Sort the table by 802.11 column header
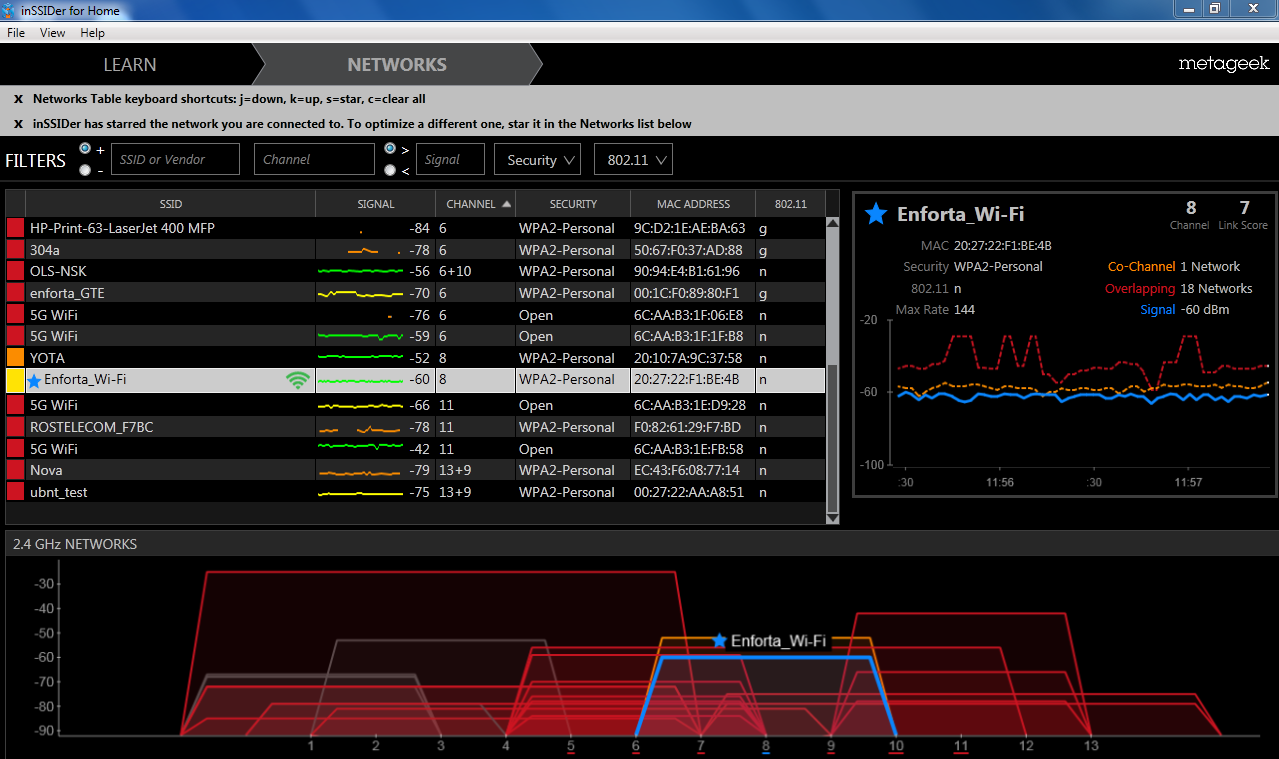This screenshot has height=759, width=1279. click(790, 204)
